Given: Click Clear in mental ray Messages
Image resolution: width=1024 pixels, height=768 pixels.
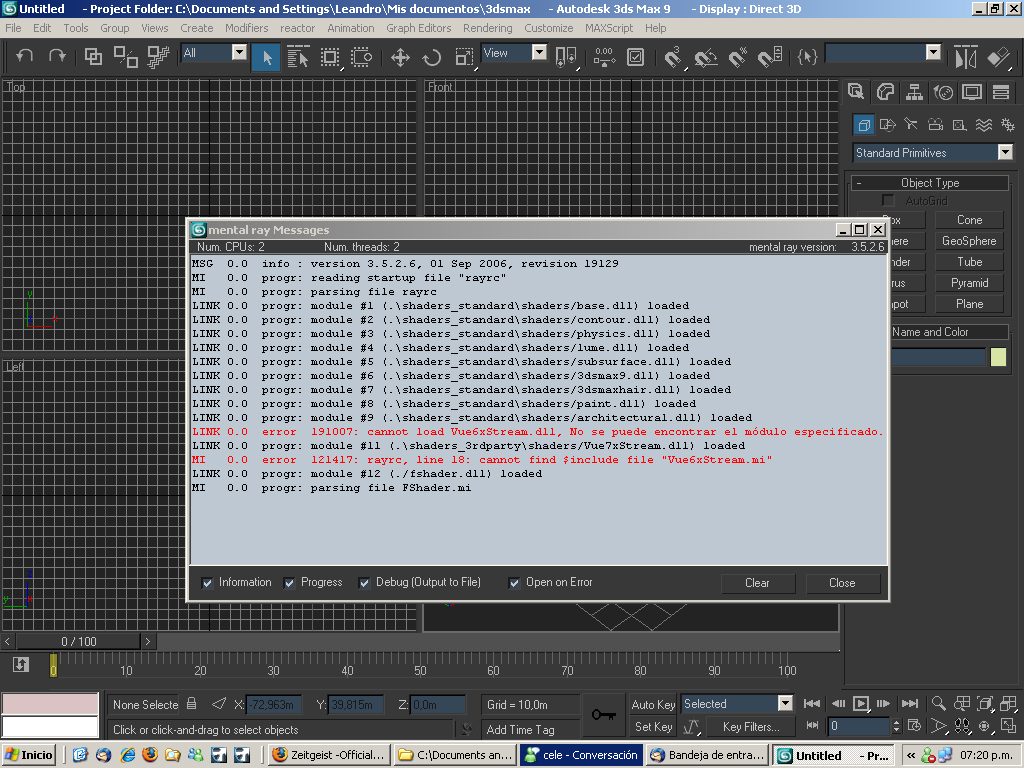Looking at the screenshot, I should click(758, 583).
